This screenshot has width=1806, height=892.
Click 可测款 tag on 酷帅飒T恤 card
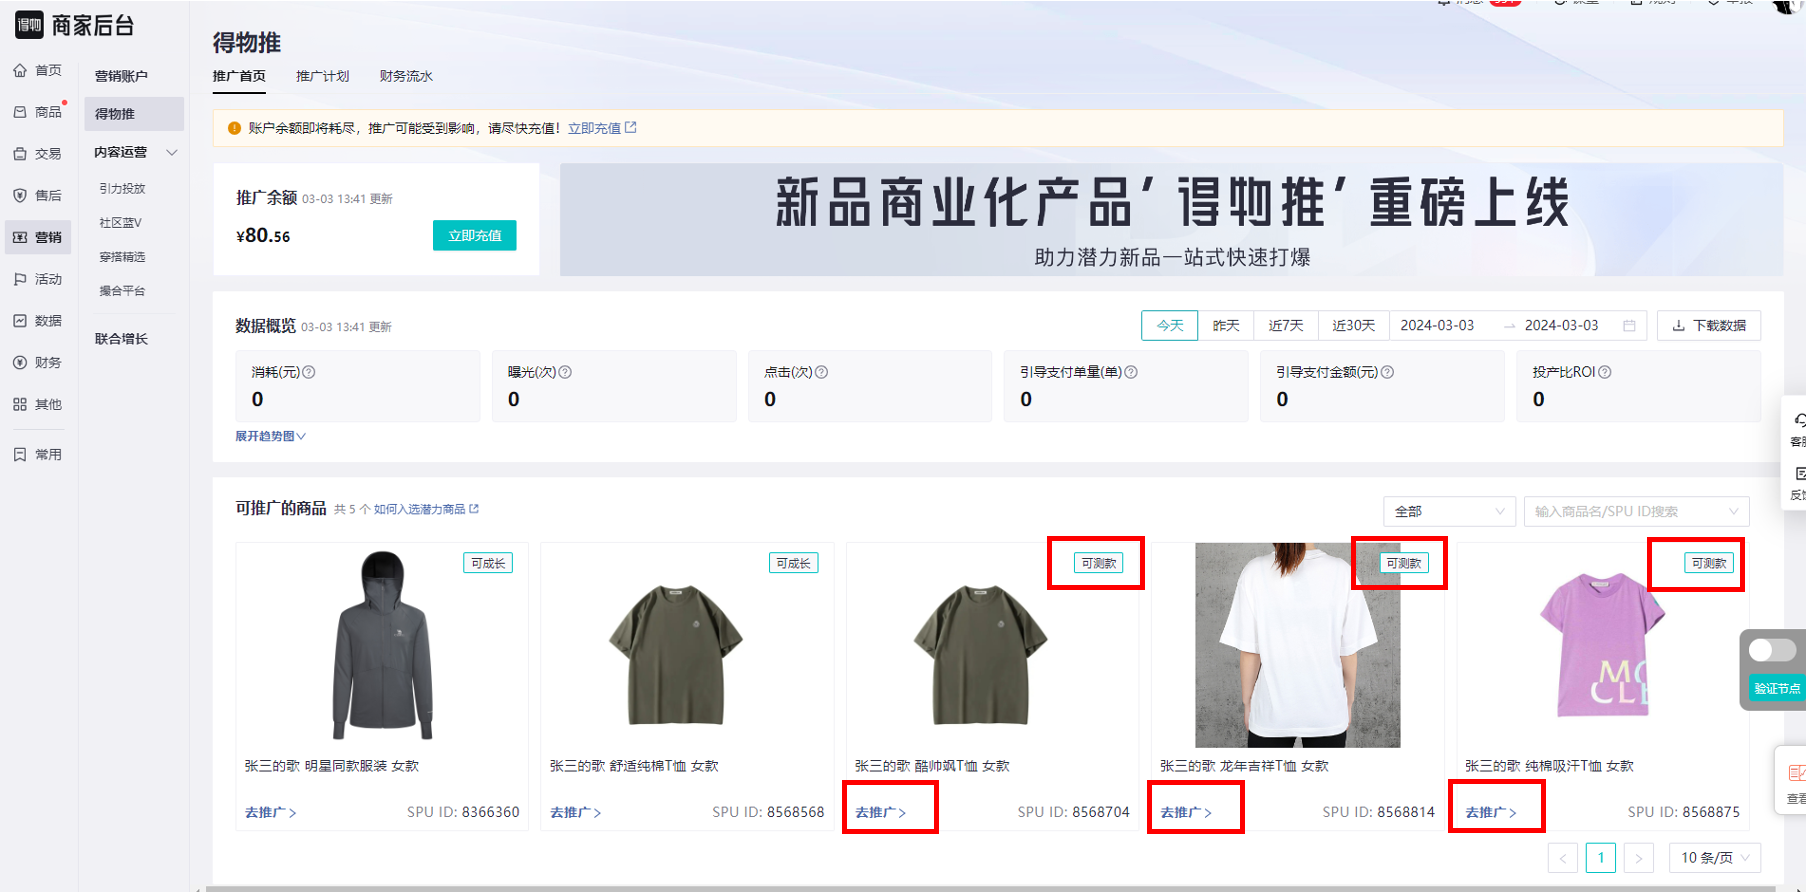coord(1098,563)
